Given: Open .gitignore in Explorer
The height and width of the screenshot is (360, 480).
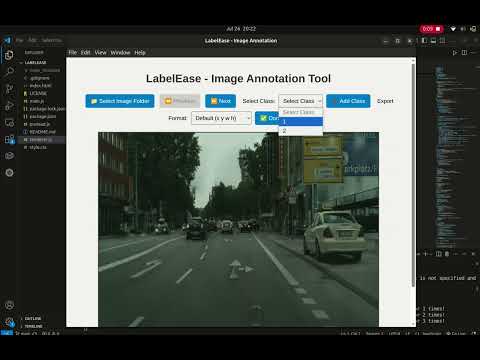Looking at the screenshot, I should tap(39, 78).
